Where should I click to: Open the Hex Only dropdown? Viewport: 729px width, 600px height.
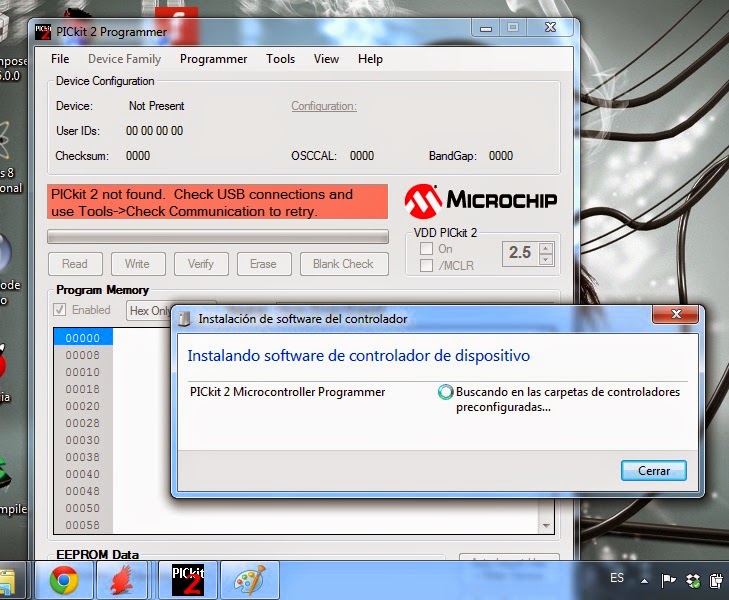[x=150, y=310]
